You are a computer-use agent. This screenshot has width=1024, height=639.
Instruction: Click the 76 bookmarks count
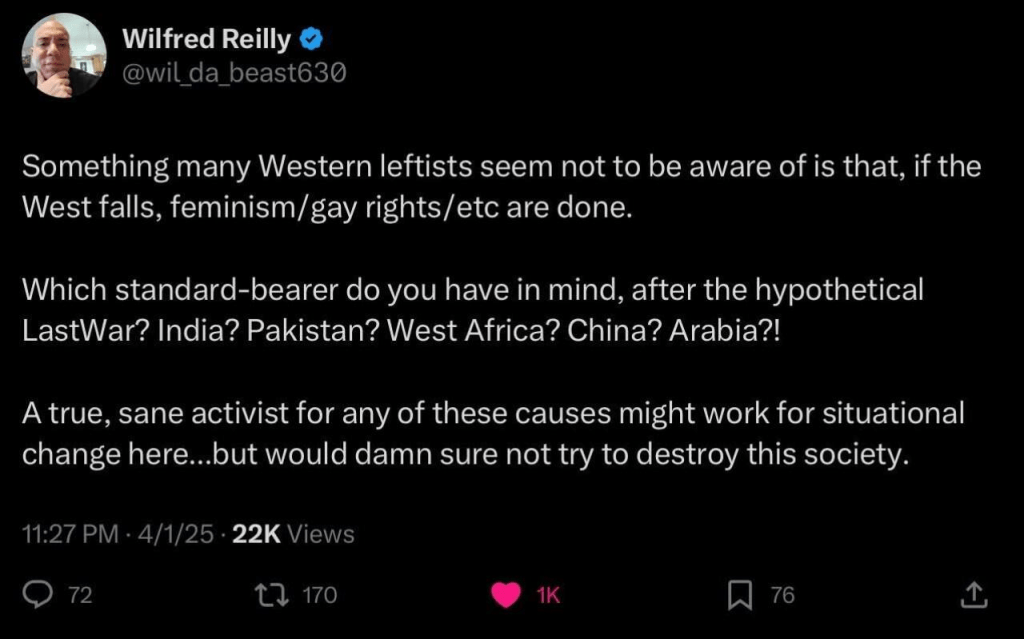coord(782,596)
